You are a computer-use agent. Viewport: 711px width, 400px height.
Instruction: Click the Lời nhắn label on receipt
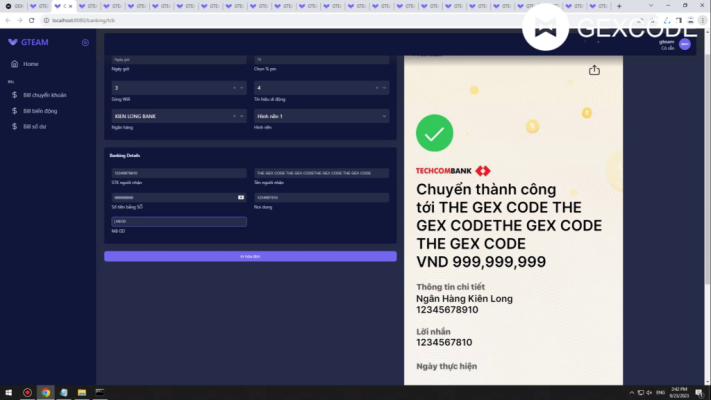[433, 332]
